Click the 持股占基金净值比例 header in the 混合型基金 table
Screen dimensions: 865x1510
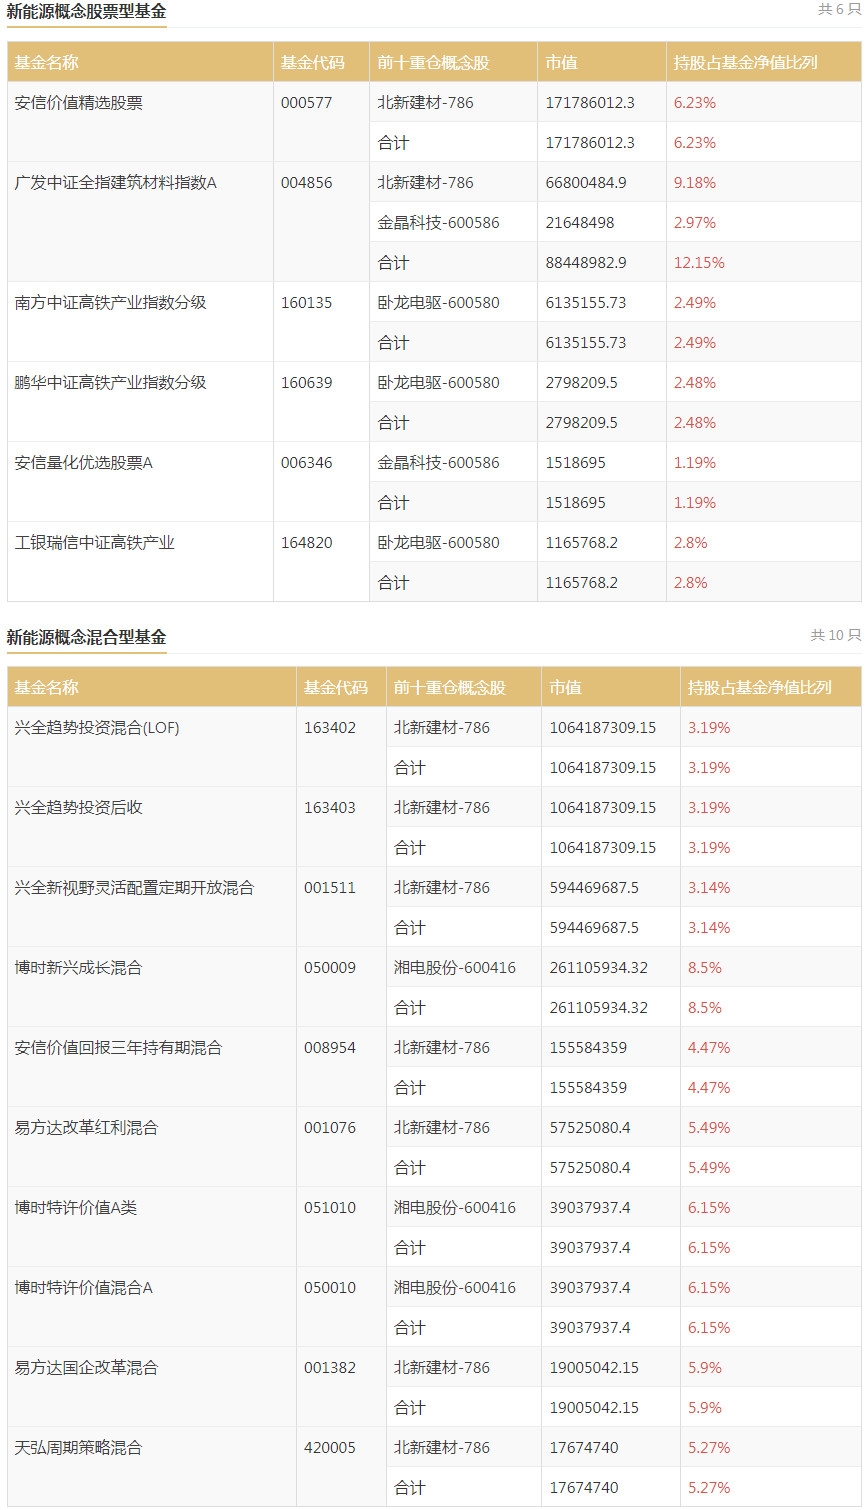coord(760,687)
